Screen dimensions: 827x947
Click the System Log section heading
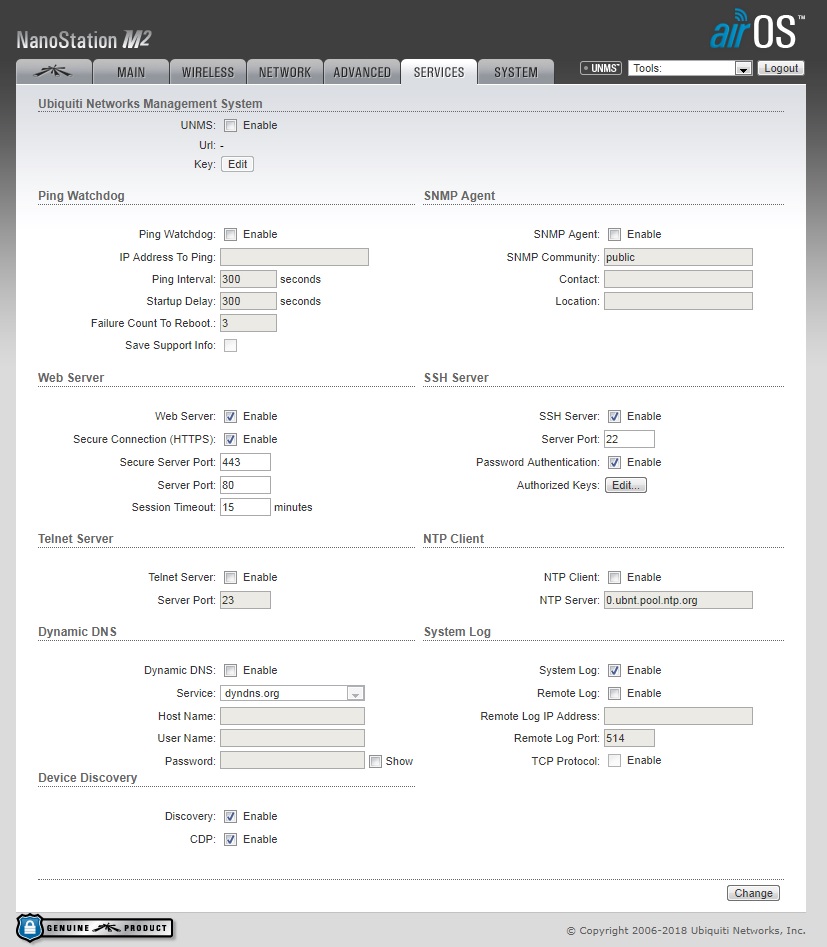tap(457, 632)
